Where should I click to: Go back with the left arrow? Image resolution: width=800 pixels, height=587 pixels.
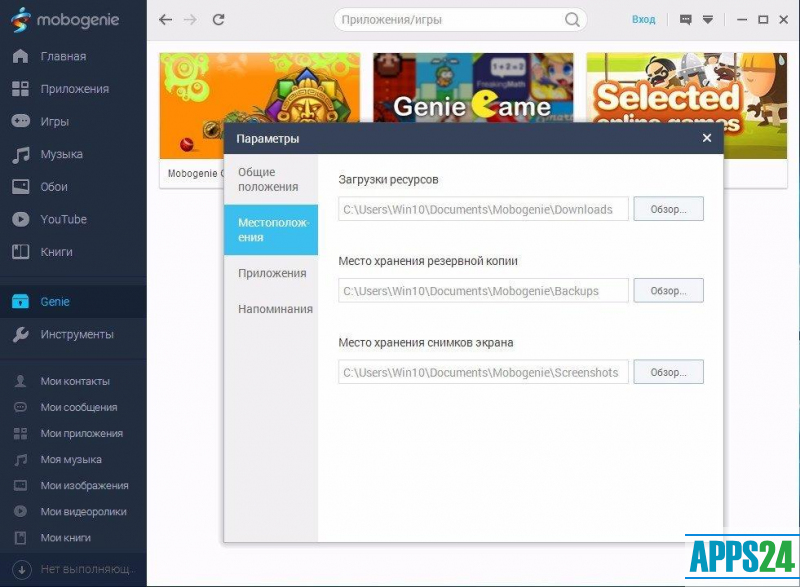tap(165, 19)
